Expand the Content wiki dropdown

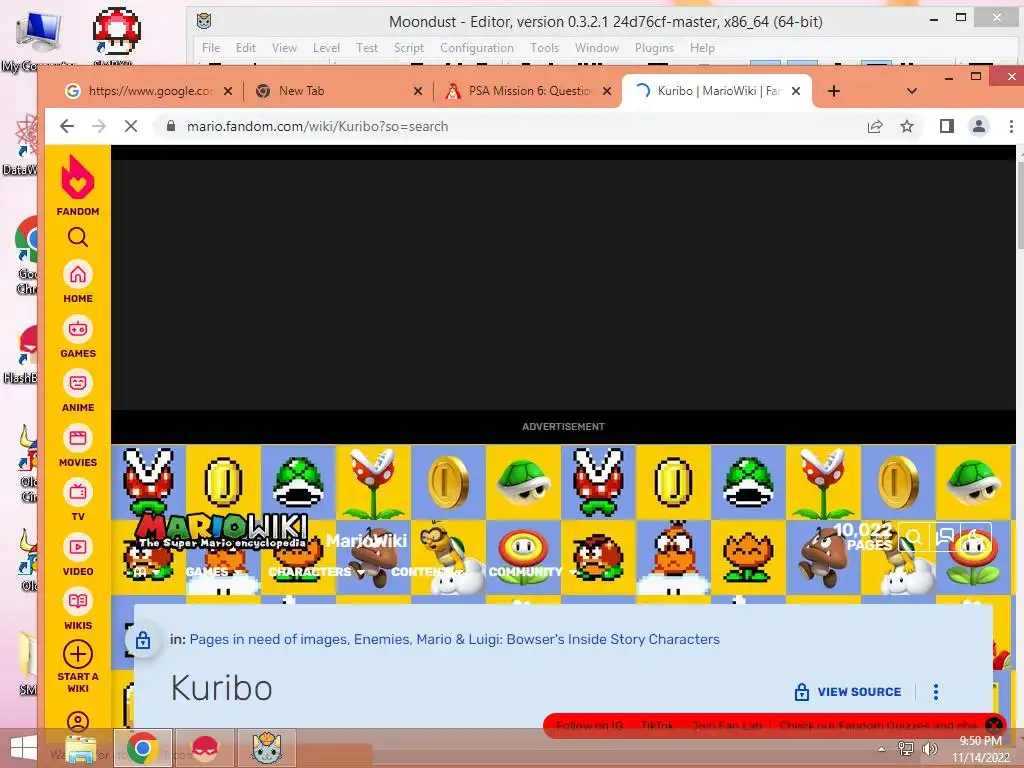(427, 571)
